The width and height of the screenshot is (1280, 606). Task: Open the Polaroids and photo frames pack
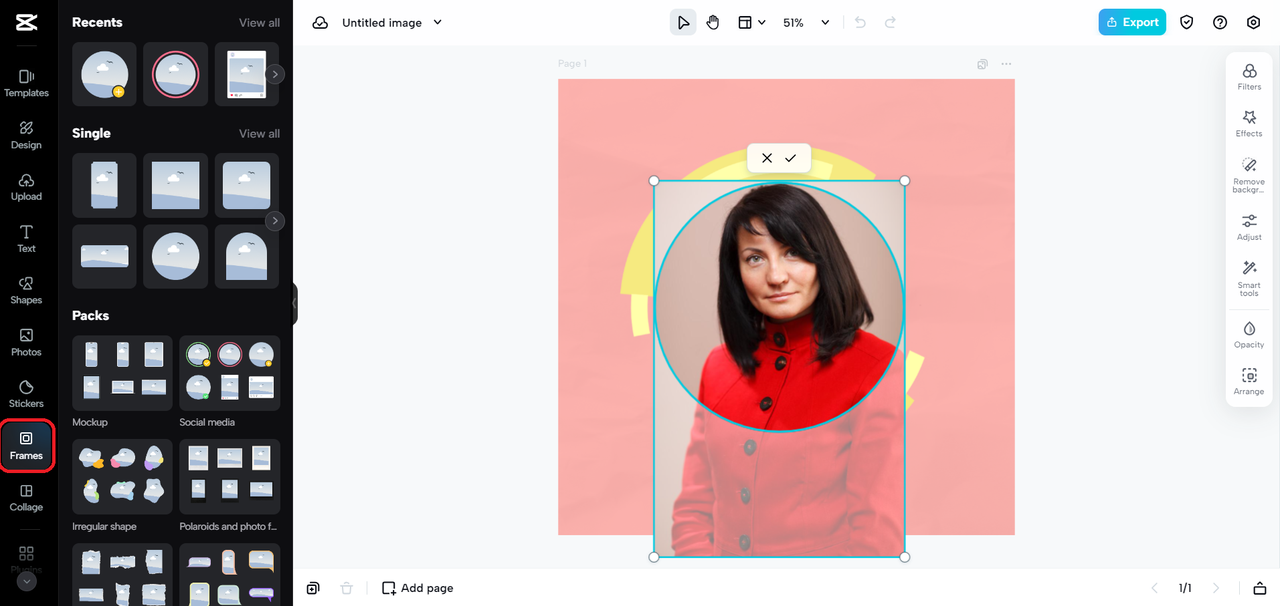pos(229,477)
